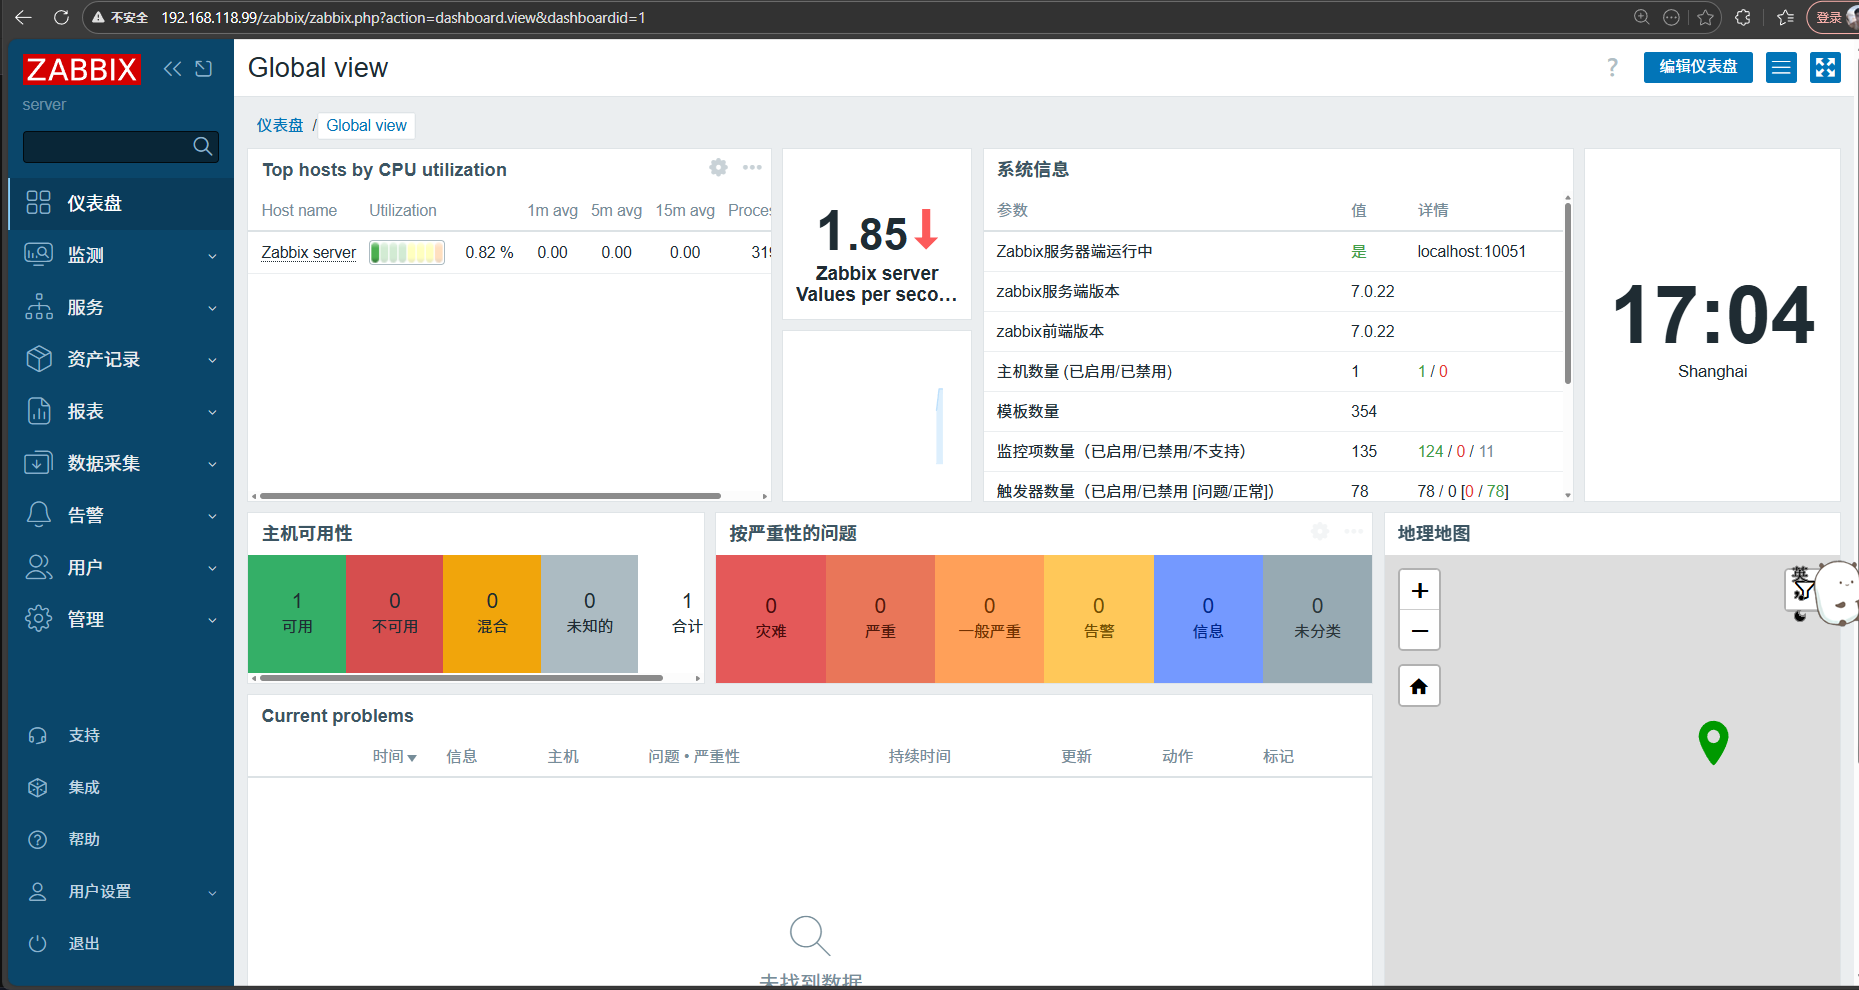1859x990 pixels.
Task: Click the 数据采集 data collection icon
Action: coord(38,463)
